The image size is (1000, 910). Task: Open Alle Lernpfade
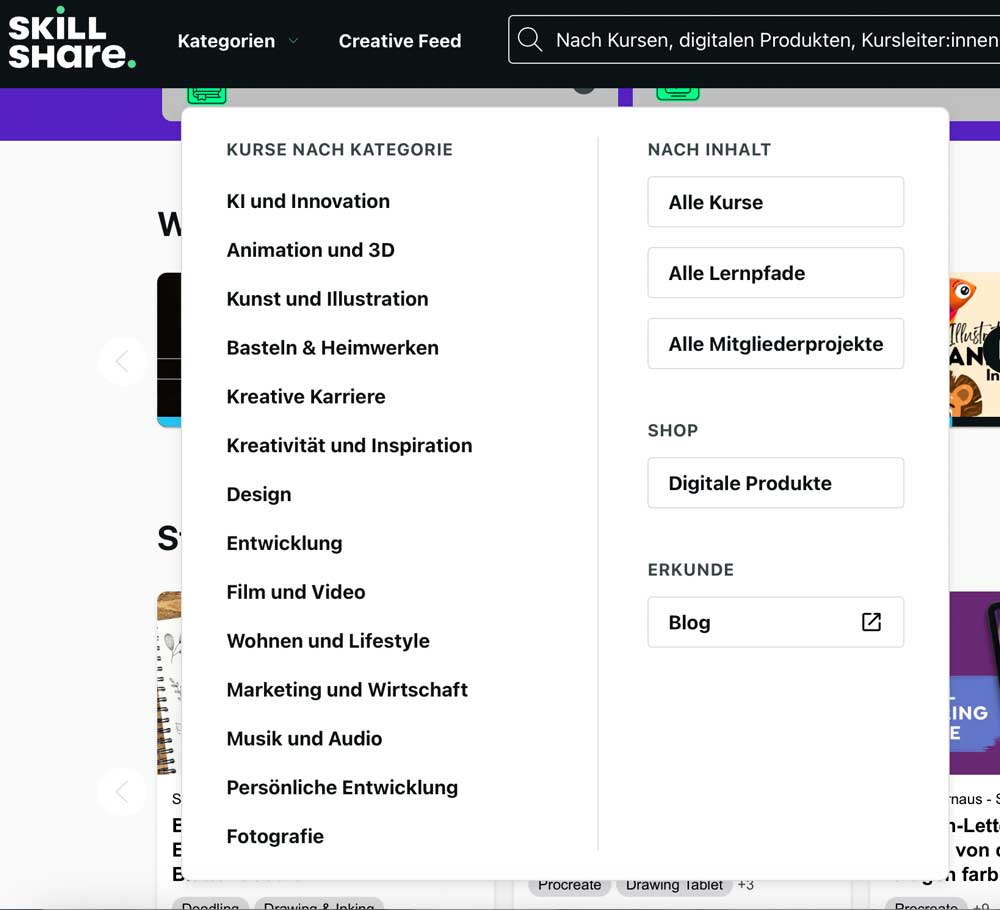pyautogui.click(x=776, y=273)
